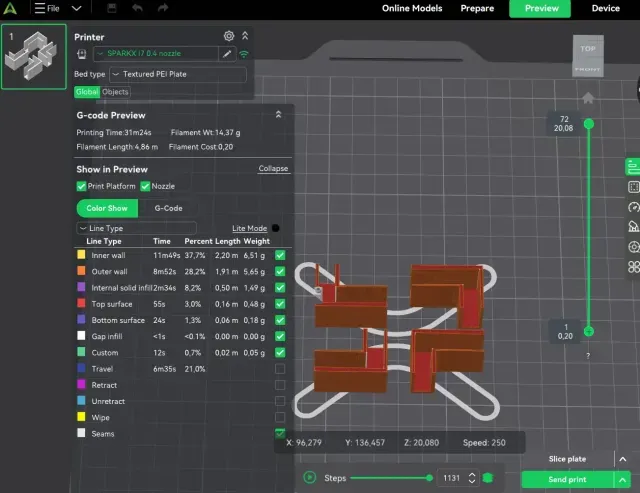
Task: Play the G-code steps animation
Action: click(x=310, y=477)
